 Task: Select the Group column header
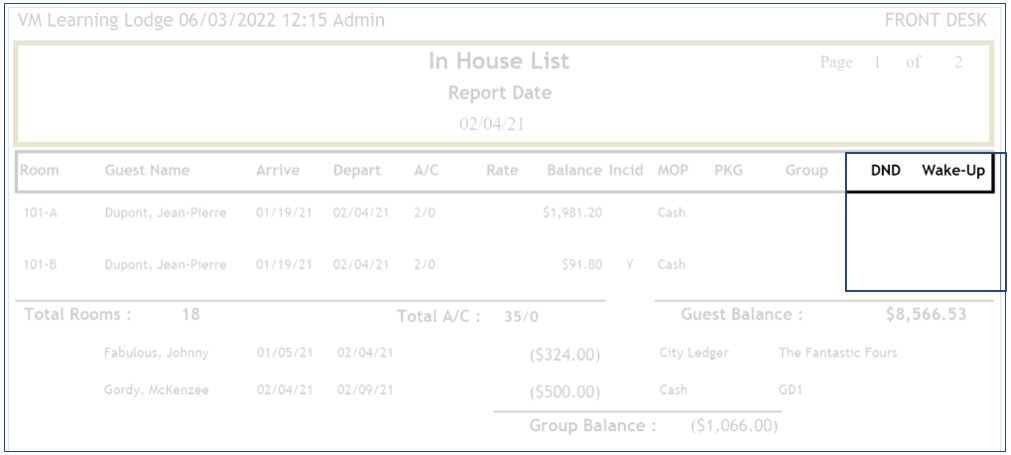click(x=806, y=170)
